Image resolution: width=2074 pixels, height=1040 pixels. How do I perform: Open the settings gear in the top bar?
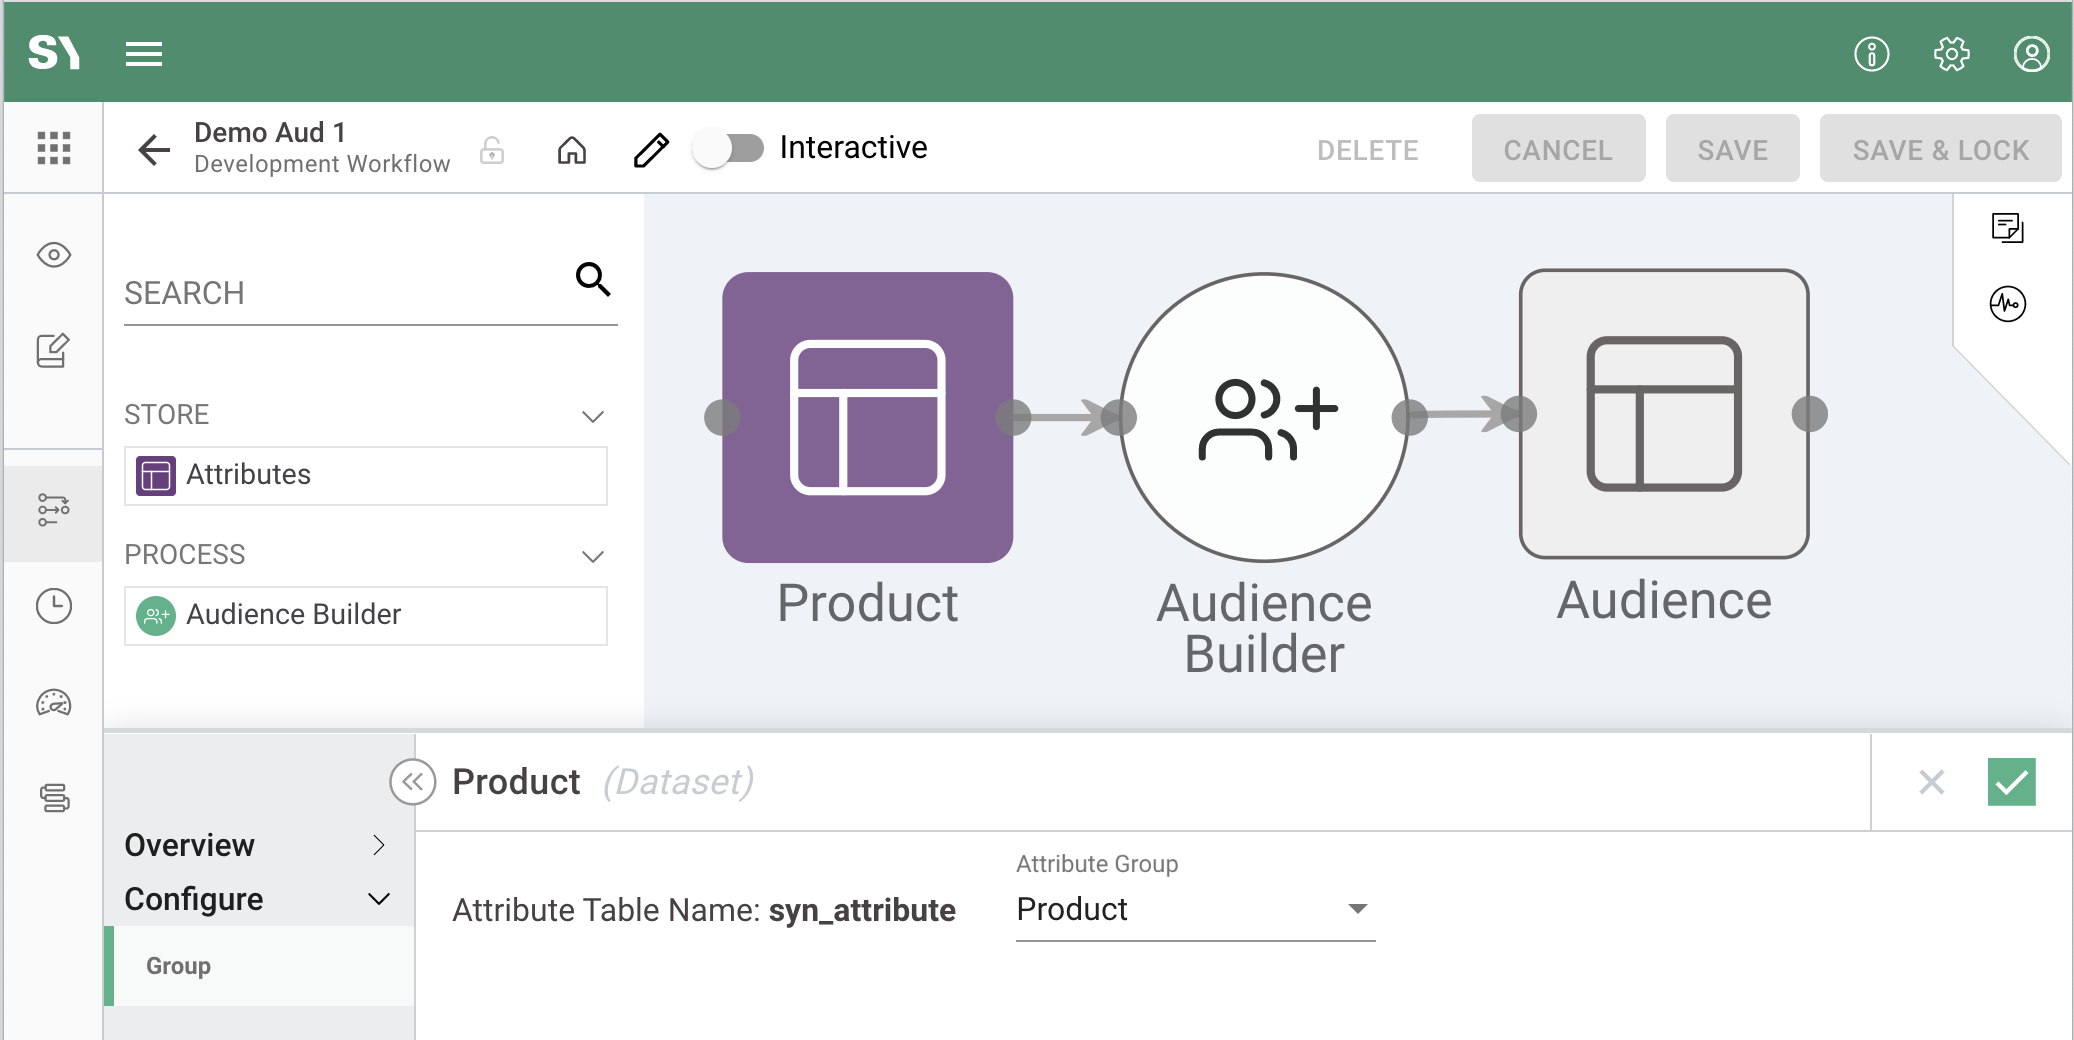(1951, 53)
